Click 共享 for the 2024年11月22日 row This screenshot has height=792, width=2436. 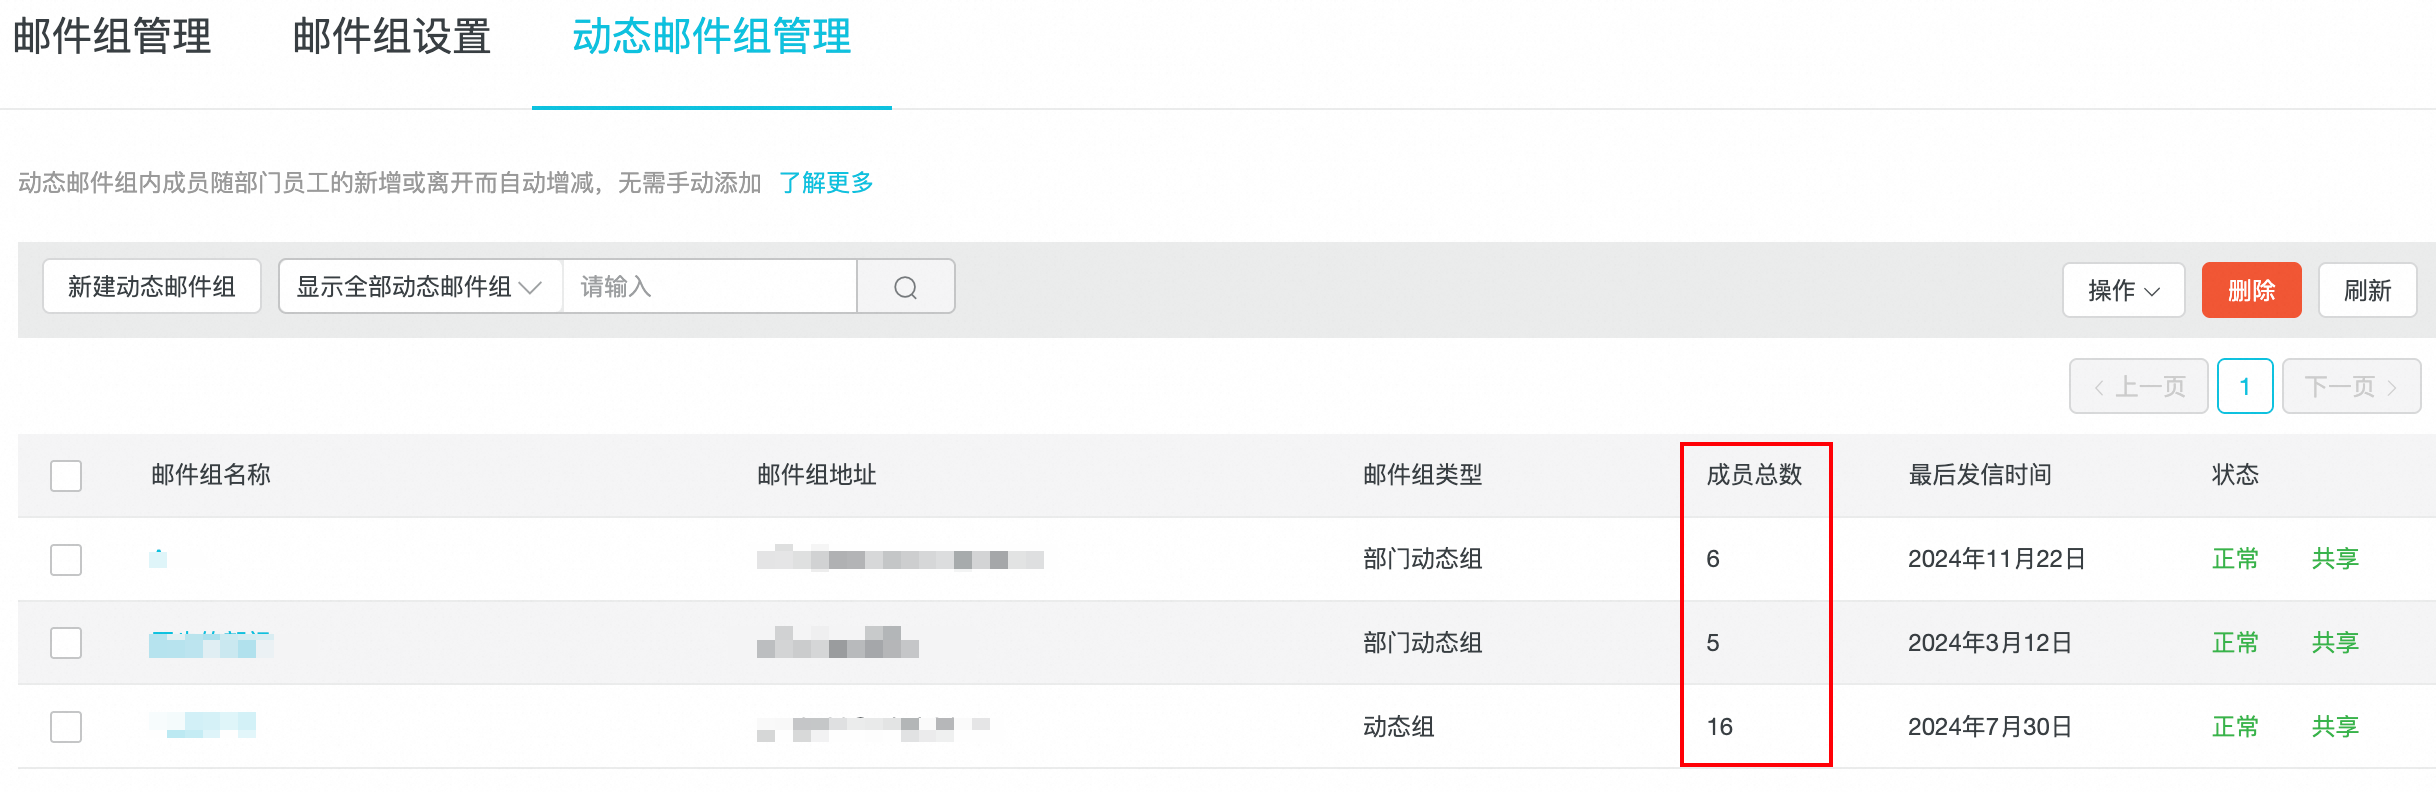(2335, 559)
